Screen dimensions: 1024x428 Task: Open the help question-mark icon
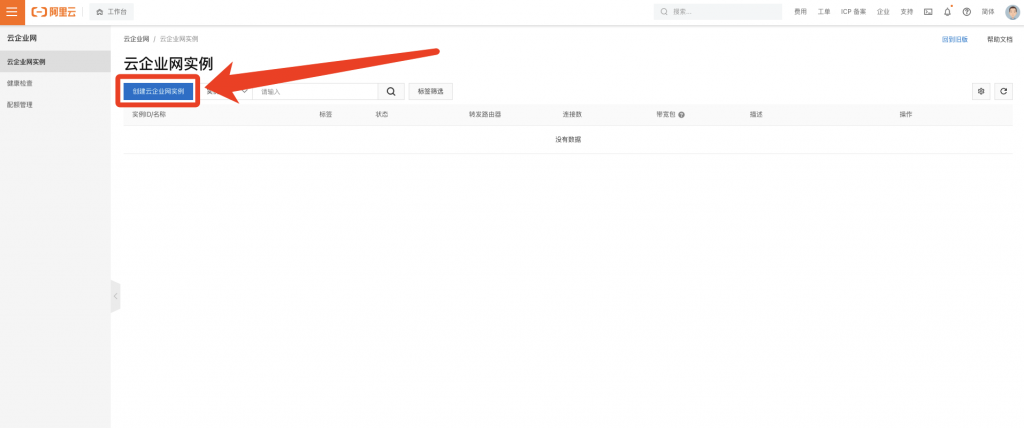pos(967,12)
